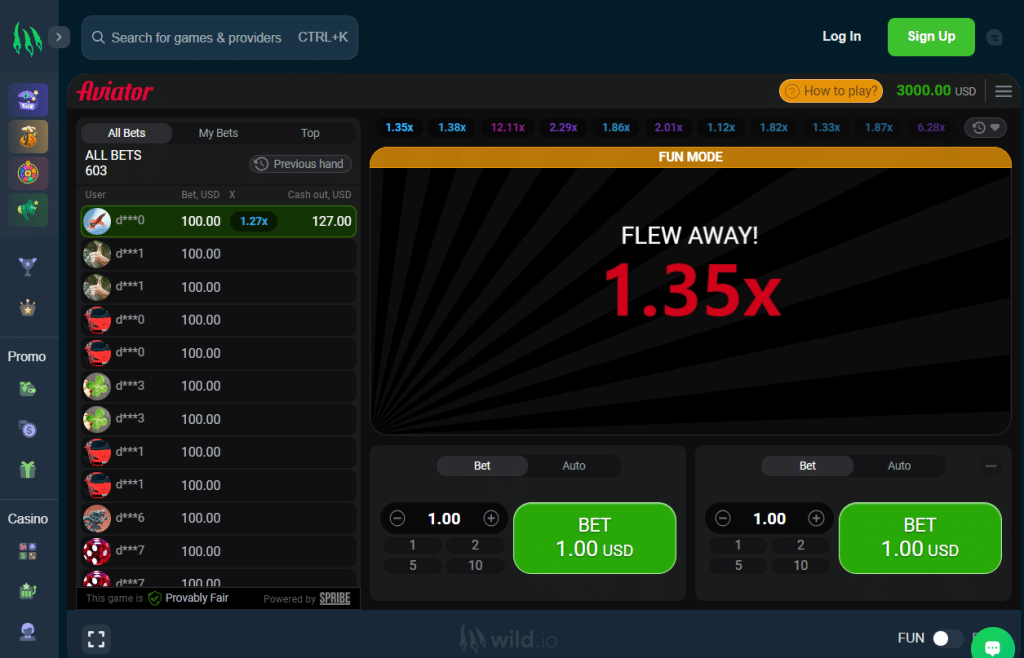The image size is (1024, 658).
Task: Edit the right panel 1.00 bet amount
Action: pos(769,518)
